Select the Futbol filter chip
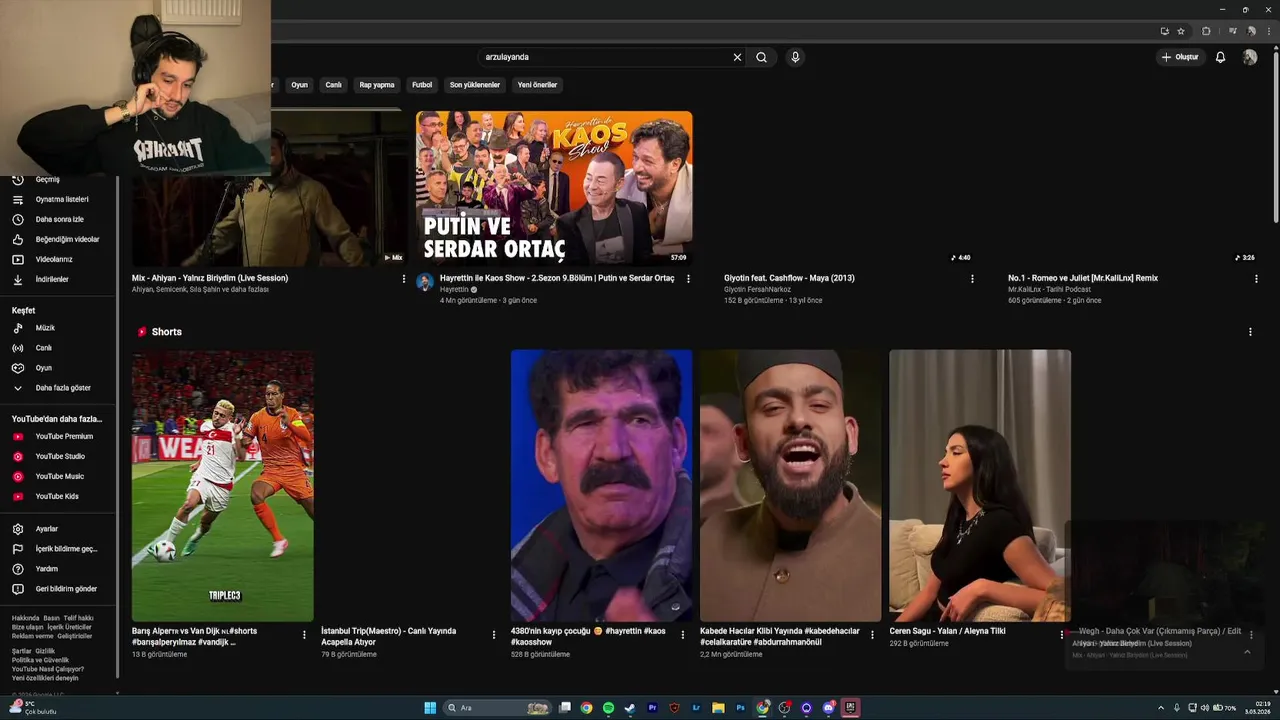The width and height of the screenshot is (1280, 720). [422, 85]
